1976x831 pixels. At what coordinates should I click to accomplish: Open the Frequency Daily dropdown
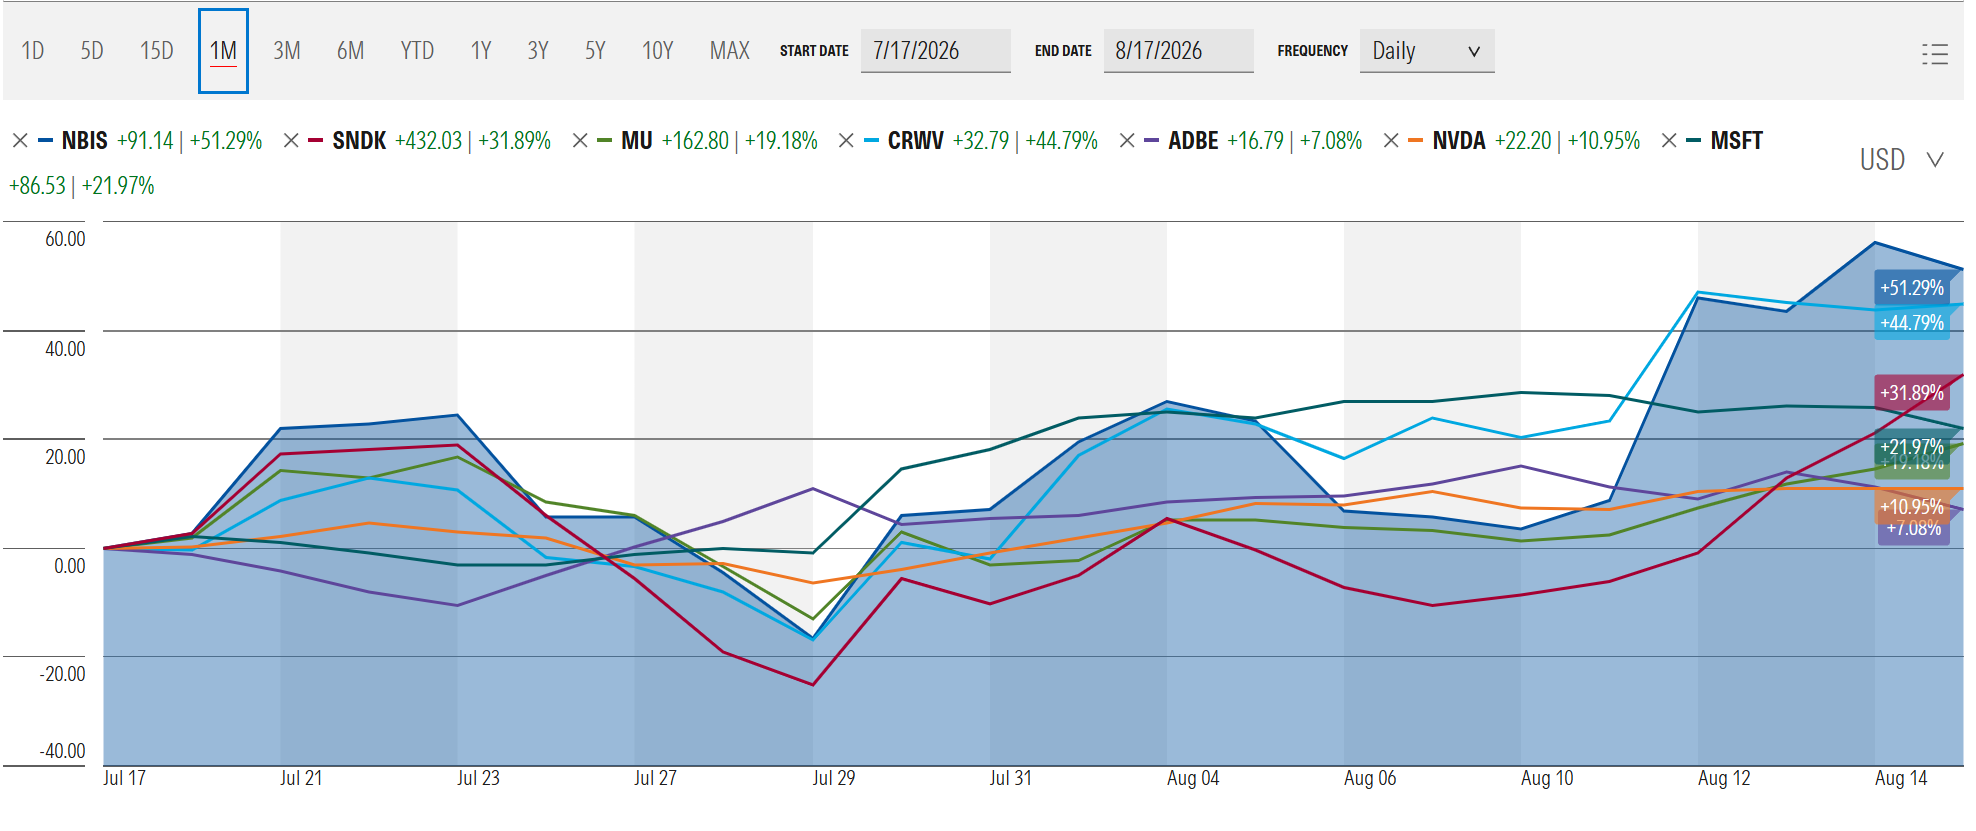click(x=1427, y=51)
